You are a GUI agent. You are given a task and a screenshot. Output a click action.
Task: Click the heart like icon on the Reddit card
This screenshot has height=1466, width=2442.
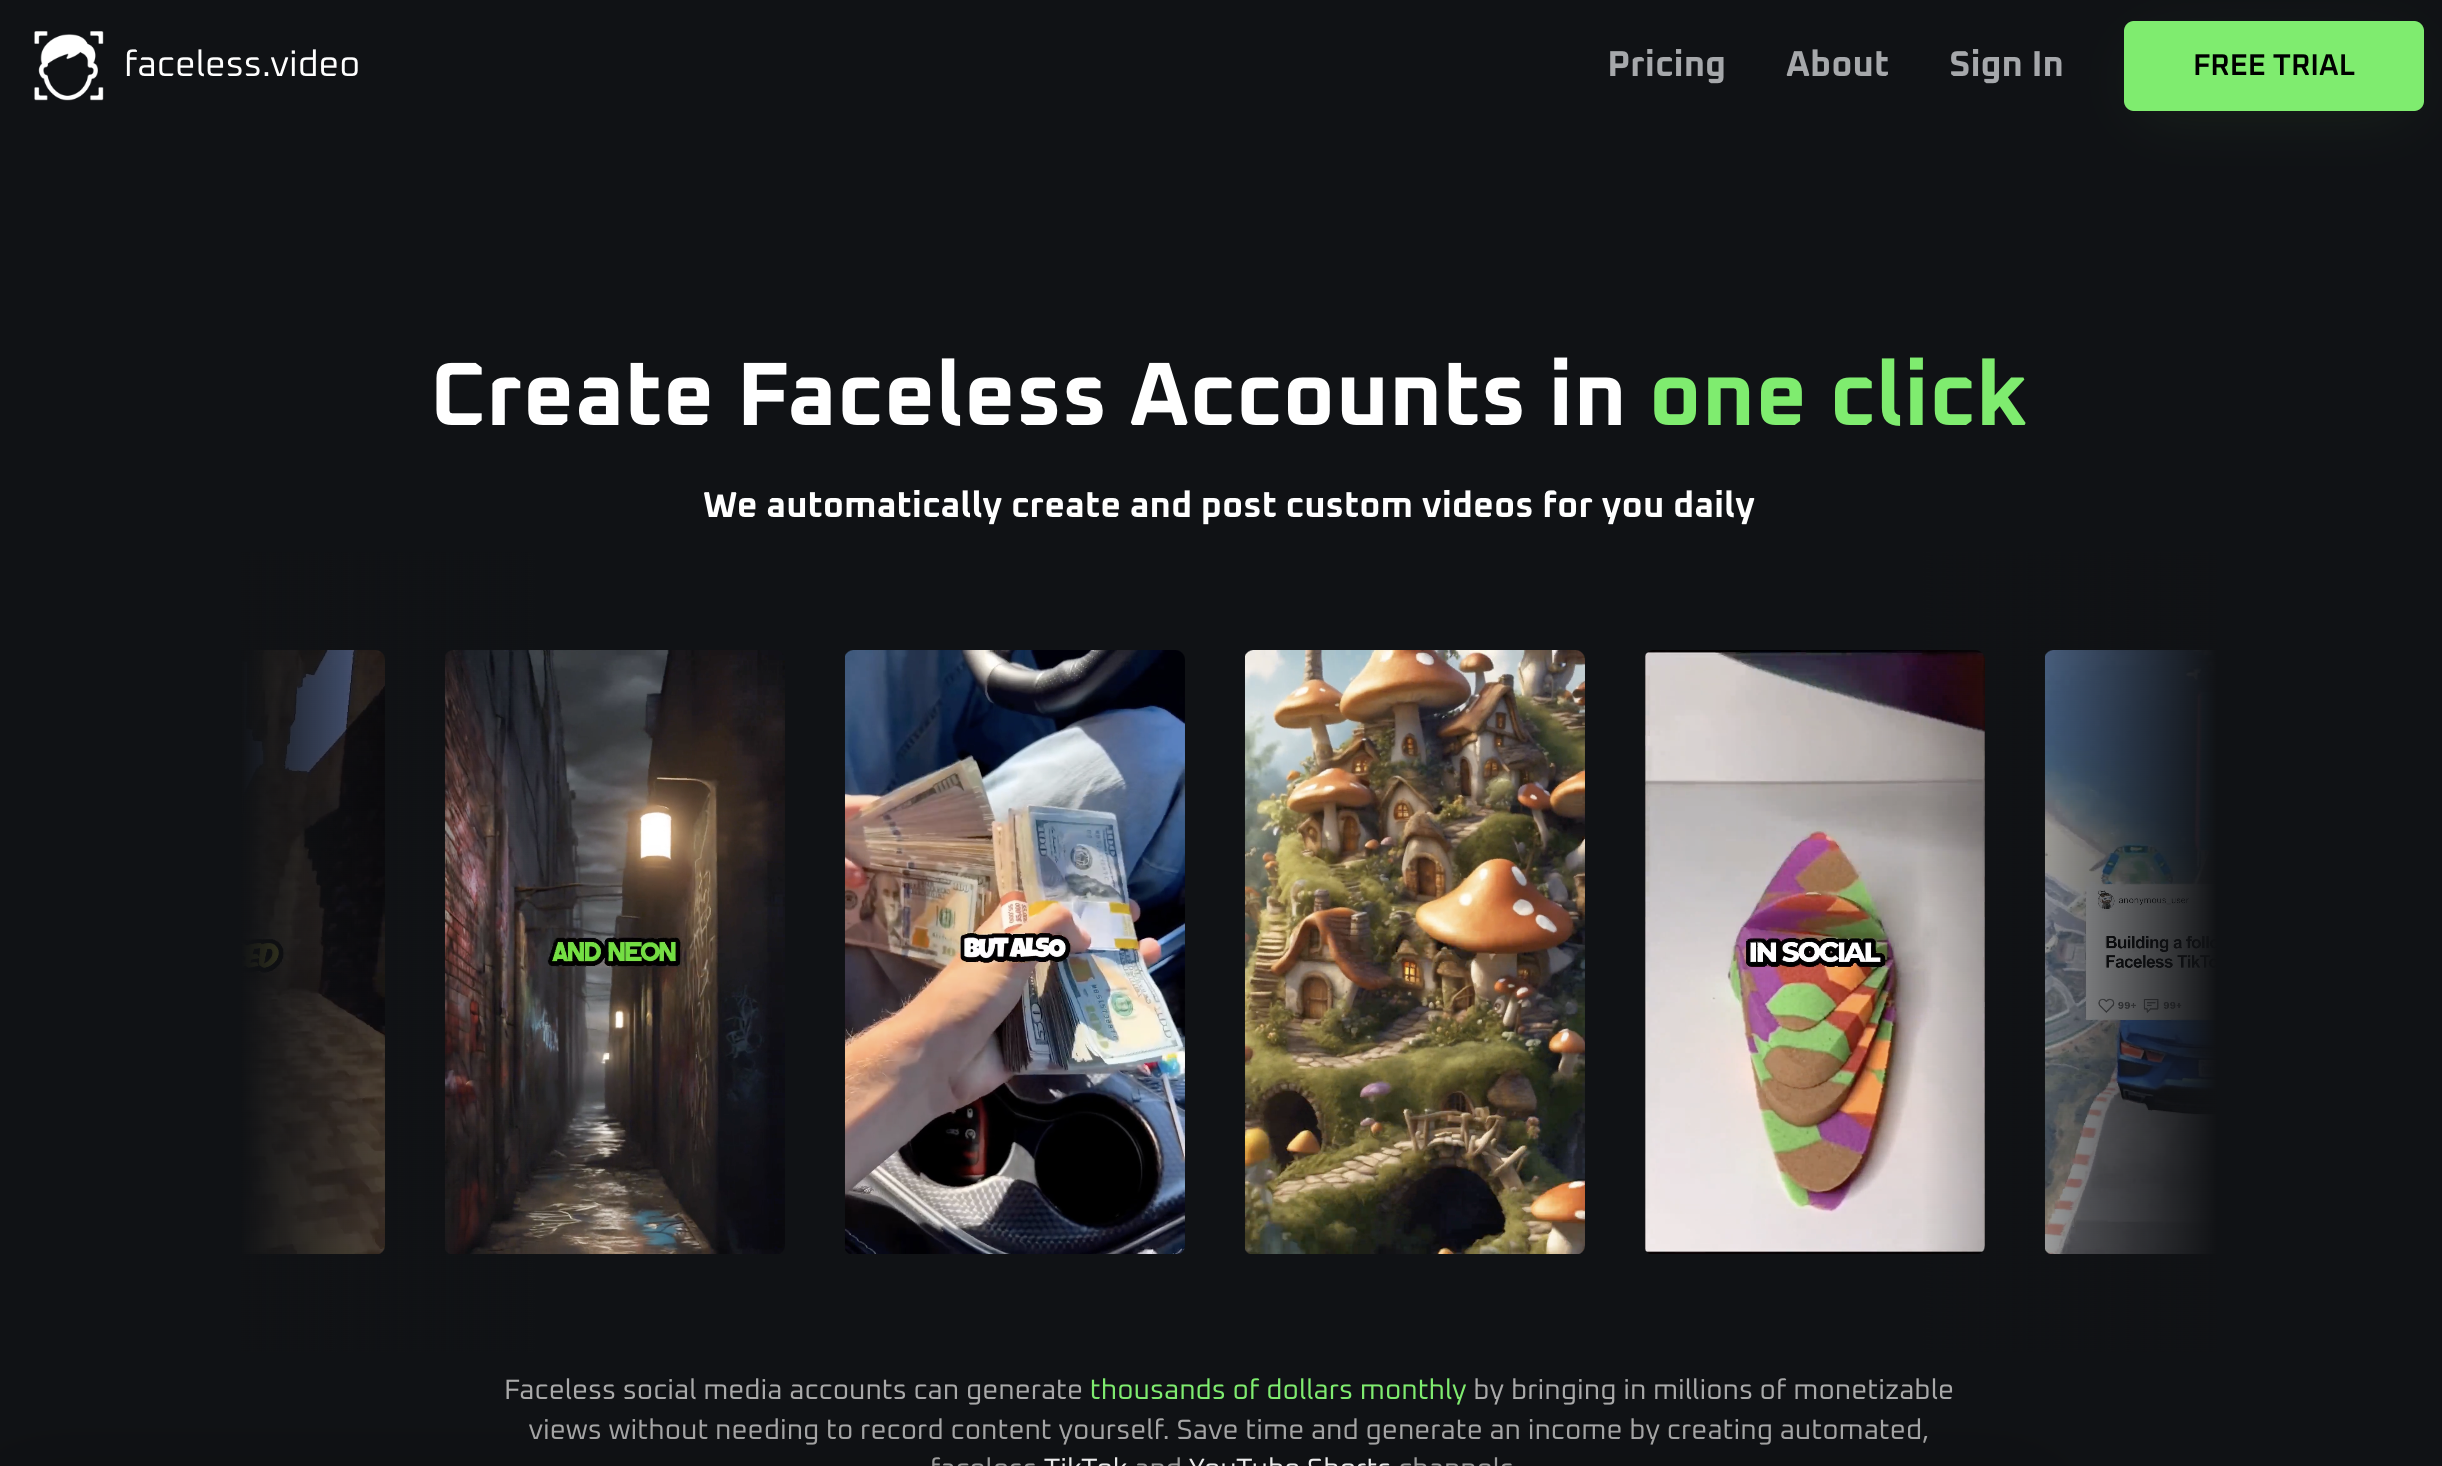(x=2106, y=1005)
